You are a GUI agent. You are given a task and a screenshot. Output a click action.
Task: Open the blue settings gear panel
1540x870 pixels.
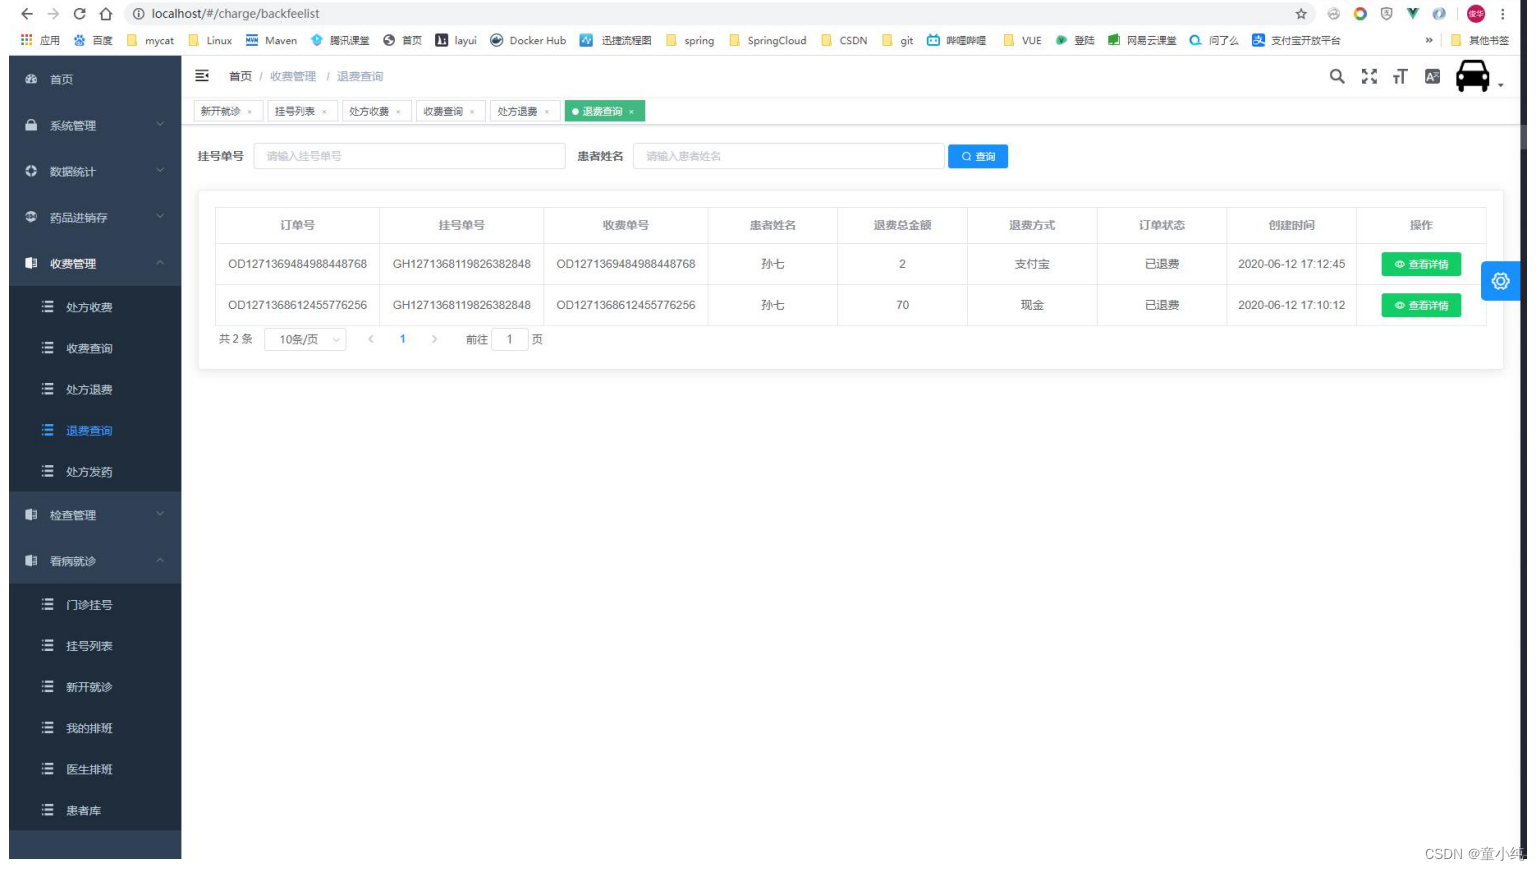[x=1501, y=281]
